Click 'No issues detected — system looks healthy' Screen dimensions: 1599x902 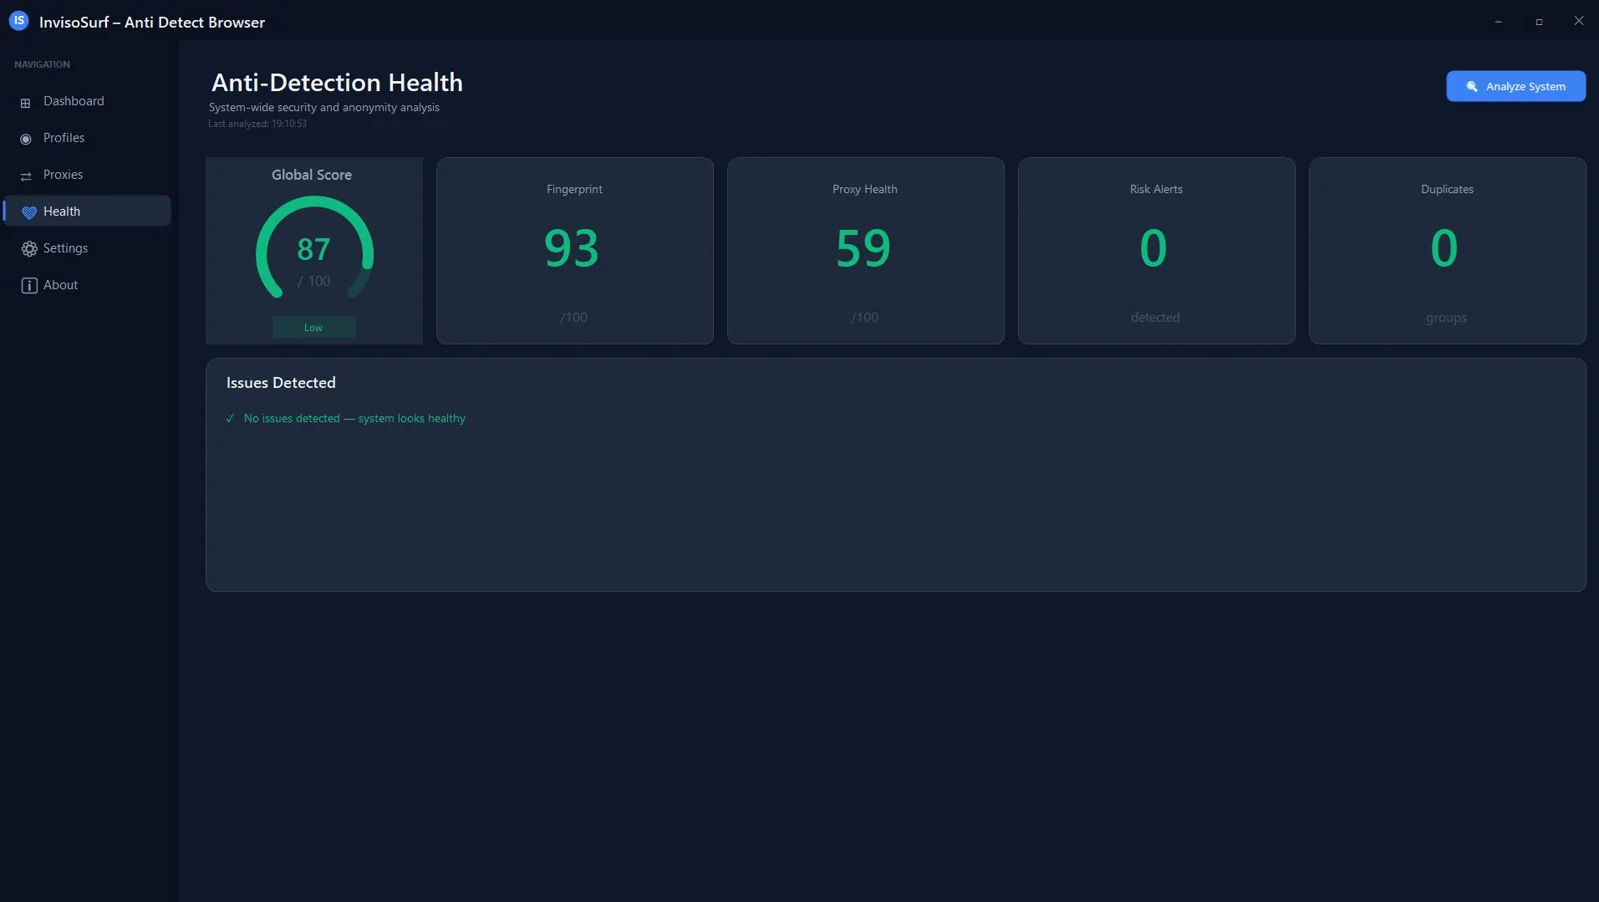[x=355, y=418]
